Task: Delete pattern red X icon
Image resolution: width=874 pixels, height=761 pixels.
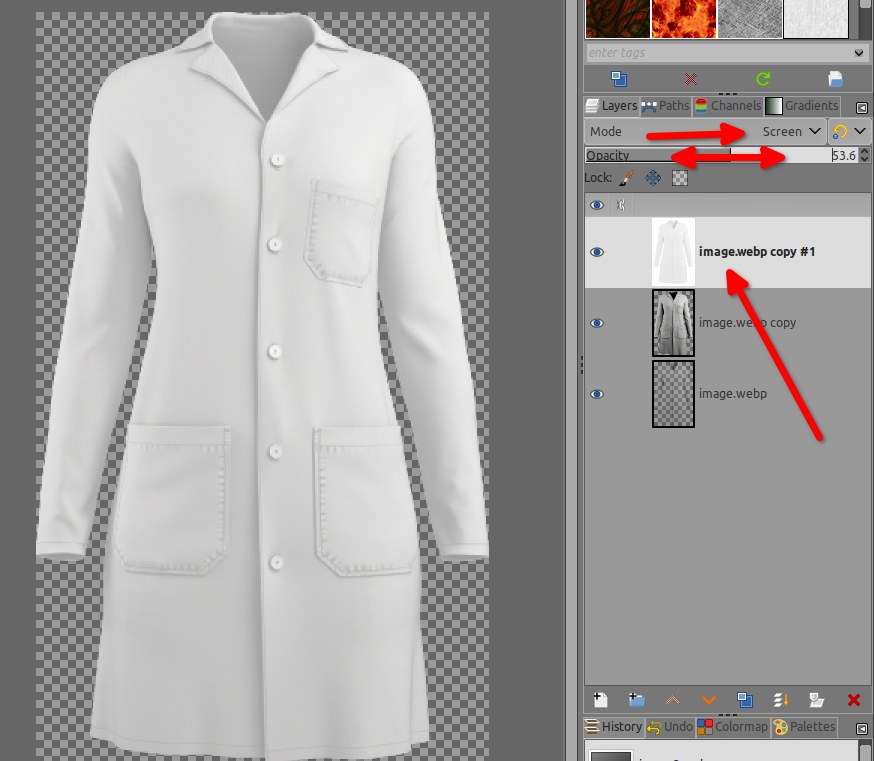Action: [x=691, y=79]
